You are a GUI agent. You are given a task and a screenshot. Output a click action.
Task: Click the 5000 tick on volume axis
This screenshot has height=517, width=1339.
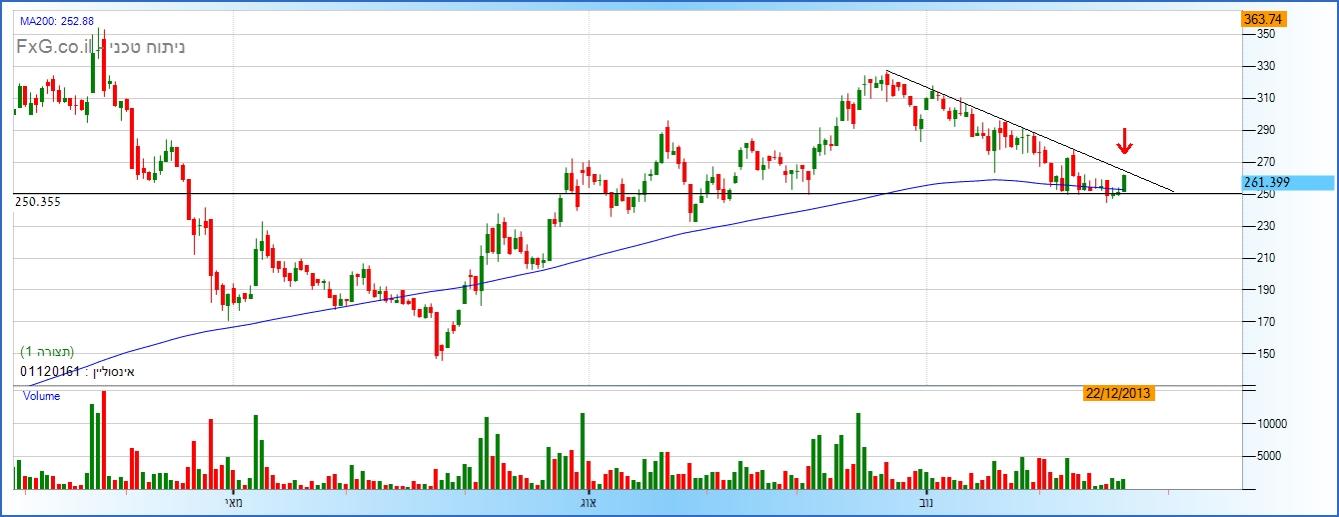(x=1268, y=456)
